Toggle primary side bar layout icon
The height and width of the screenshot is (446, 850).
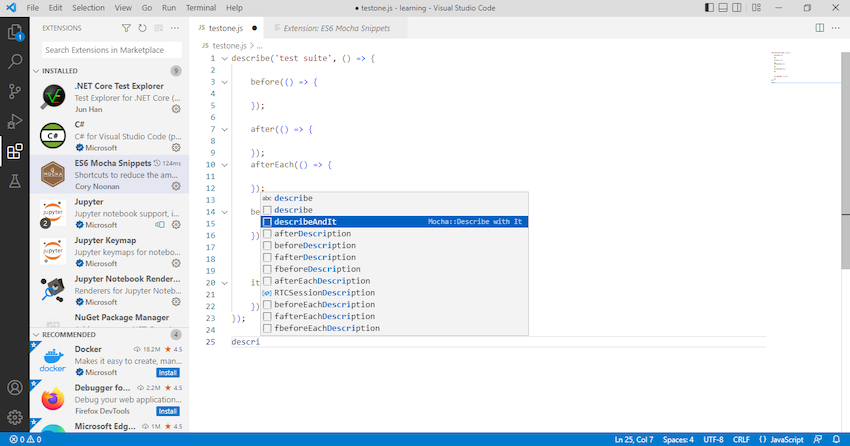pyautogui.click(x=709, y=8)
